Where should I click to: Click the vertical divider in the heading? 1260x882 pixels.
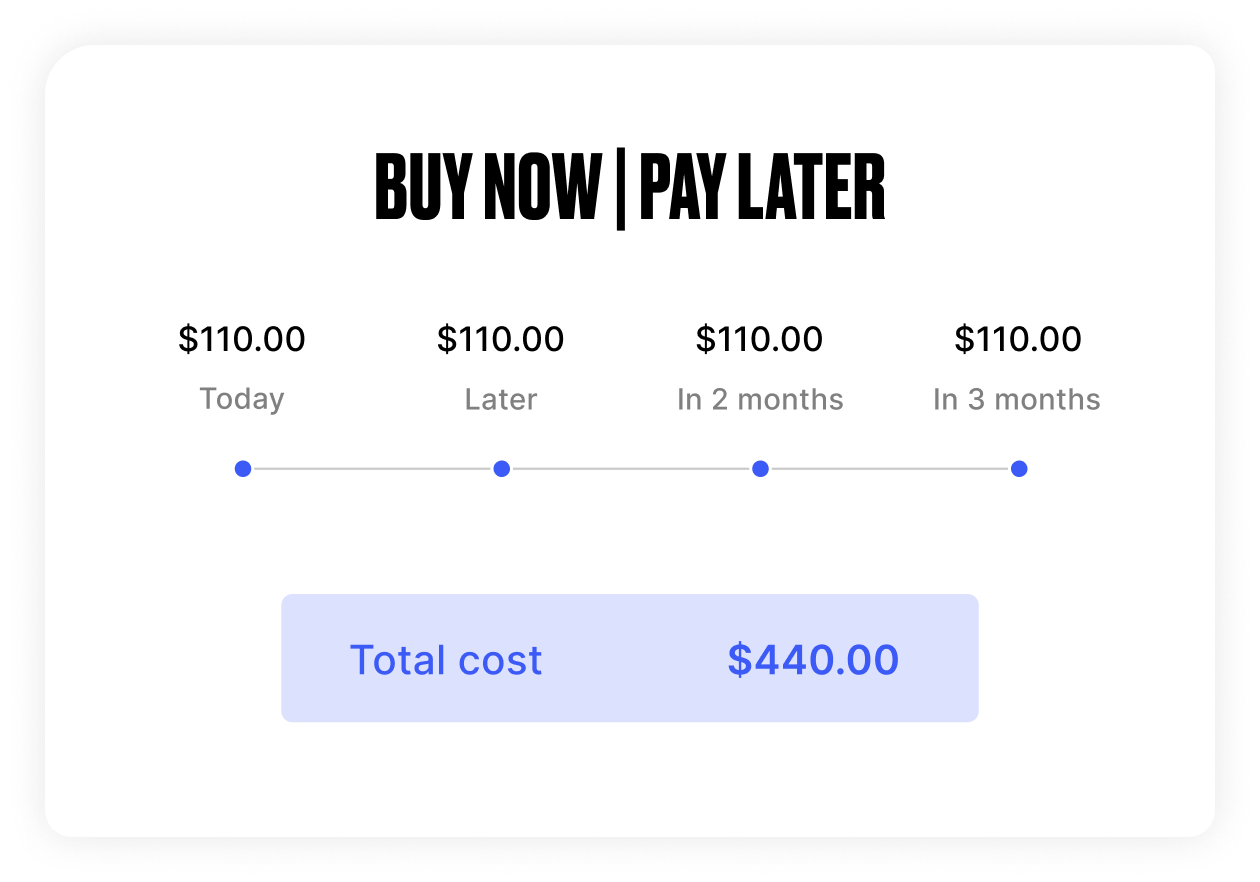(x=621, y=191)
